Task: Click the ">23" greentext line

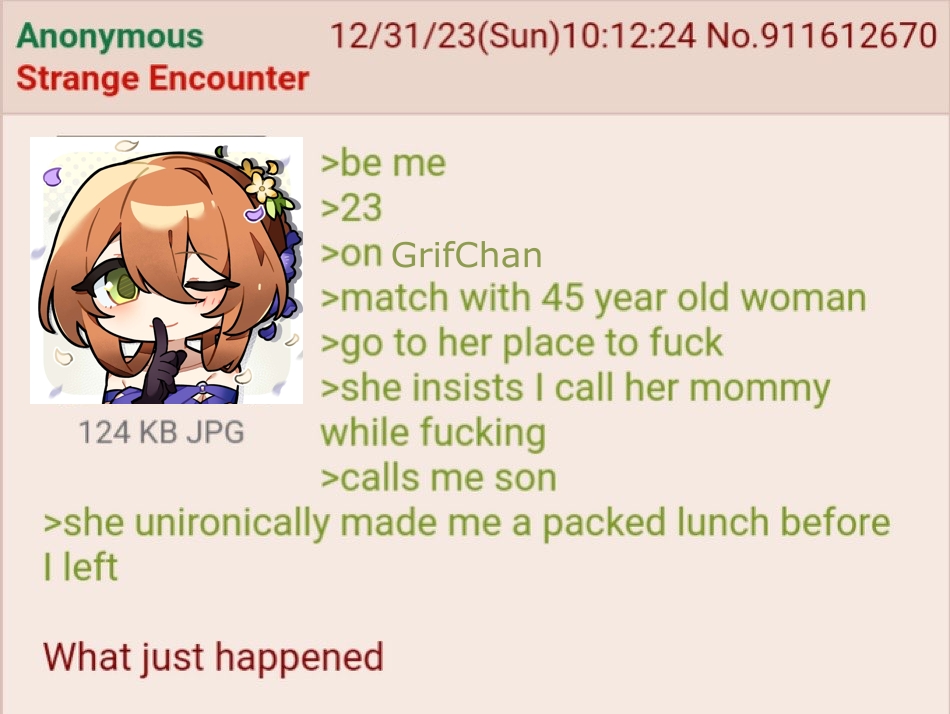Action: pos(351,208)
